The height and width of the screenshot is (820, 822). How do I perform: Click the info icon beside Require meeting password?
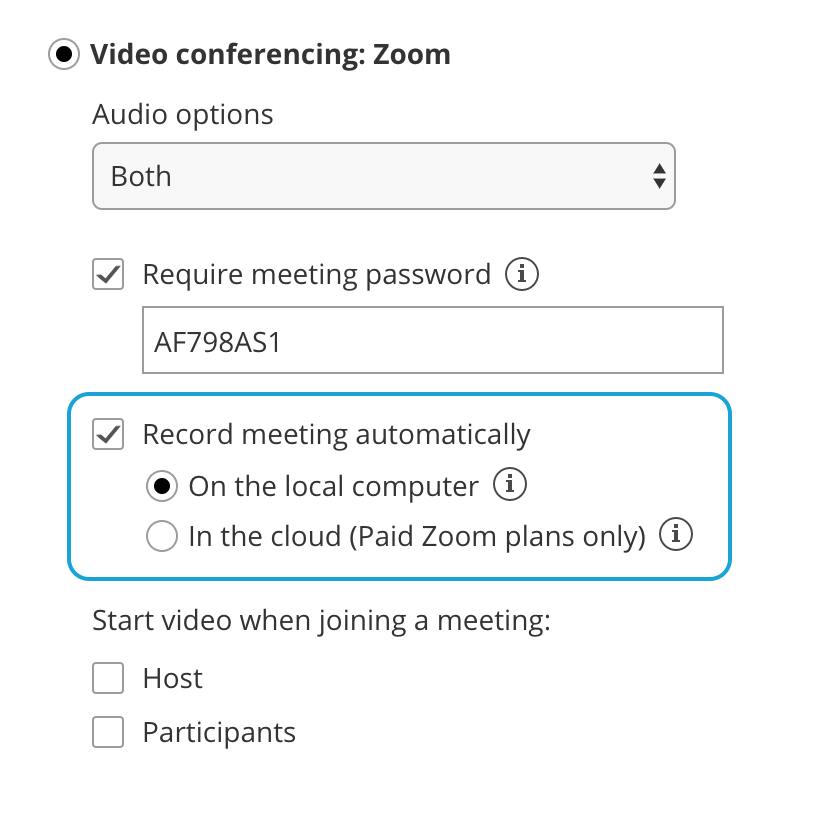520,274
